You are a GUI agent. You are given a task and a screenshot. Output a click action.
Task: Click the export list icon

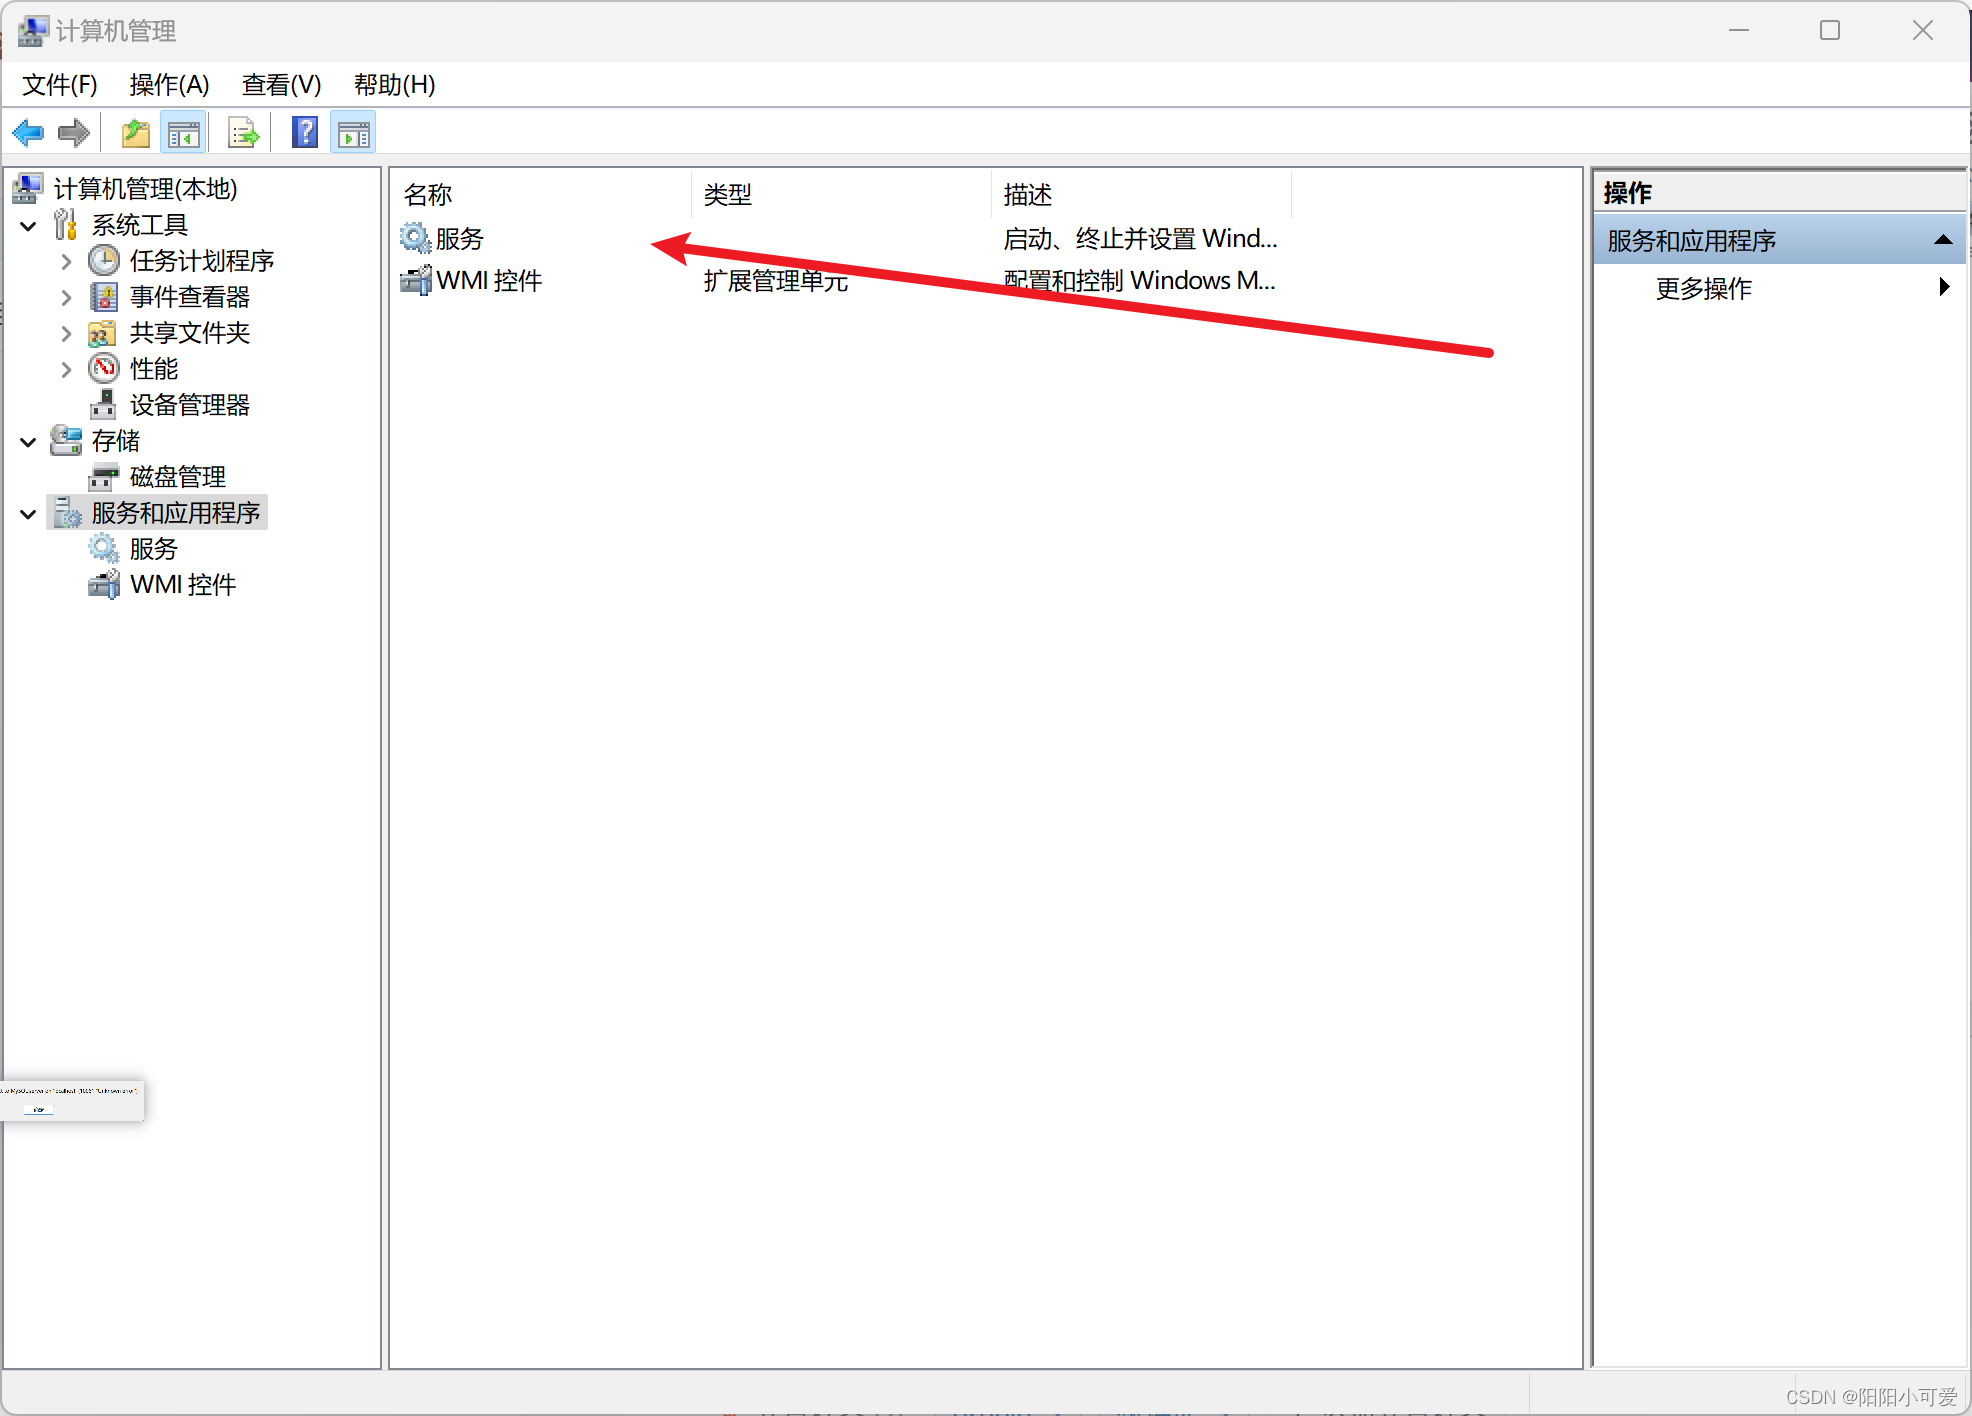242,132
